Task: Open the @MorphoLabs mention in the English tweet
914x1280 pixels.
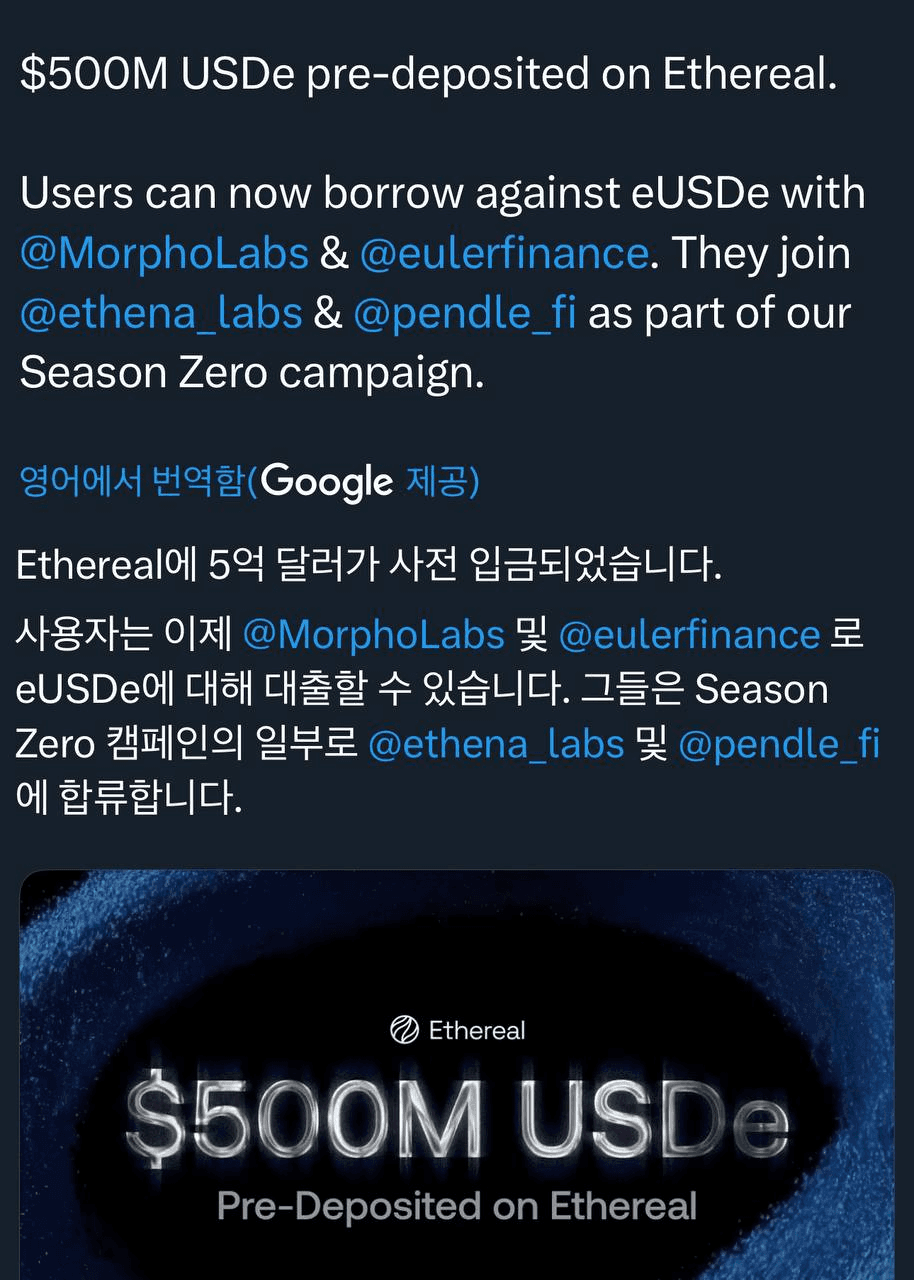Action: 164,254
